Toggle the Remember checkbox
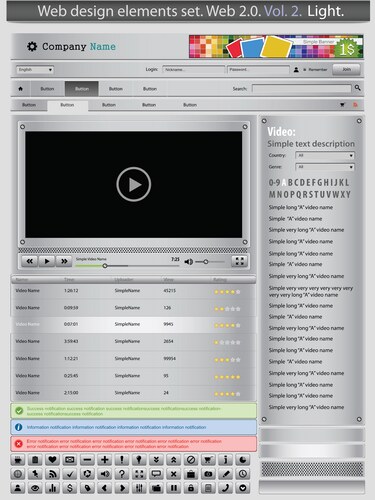The width and height of the screenshot is (375, 500). click(304, 70)
